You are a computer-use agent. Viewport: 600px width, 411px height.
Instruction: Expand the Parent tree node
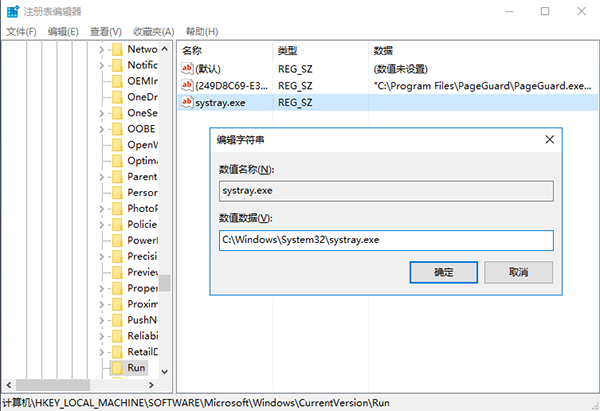click(101, 177)
